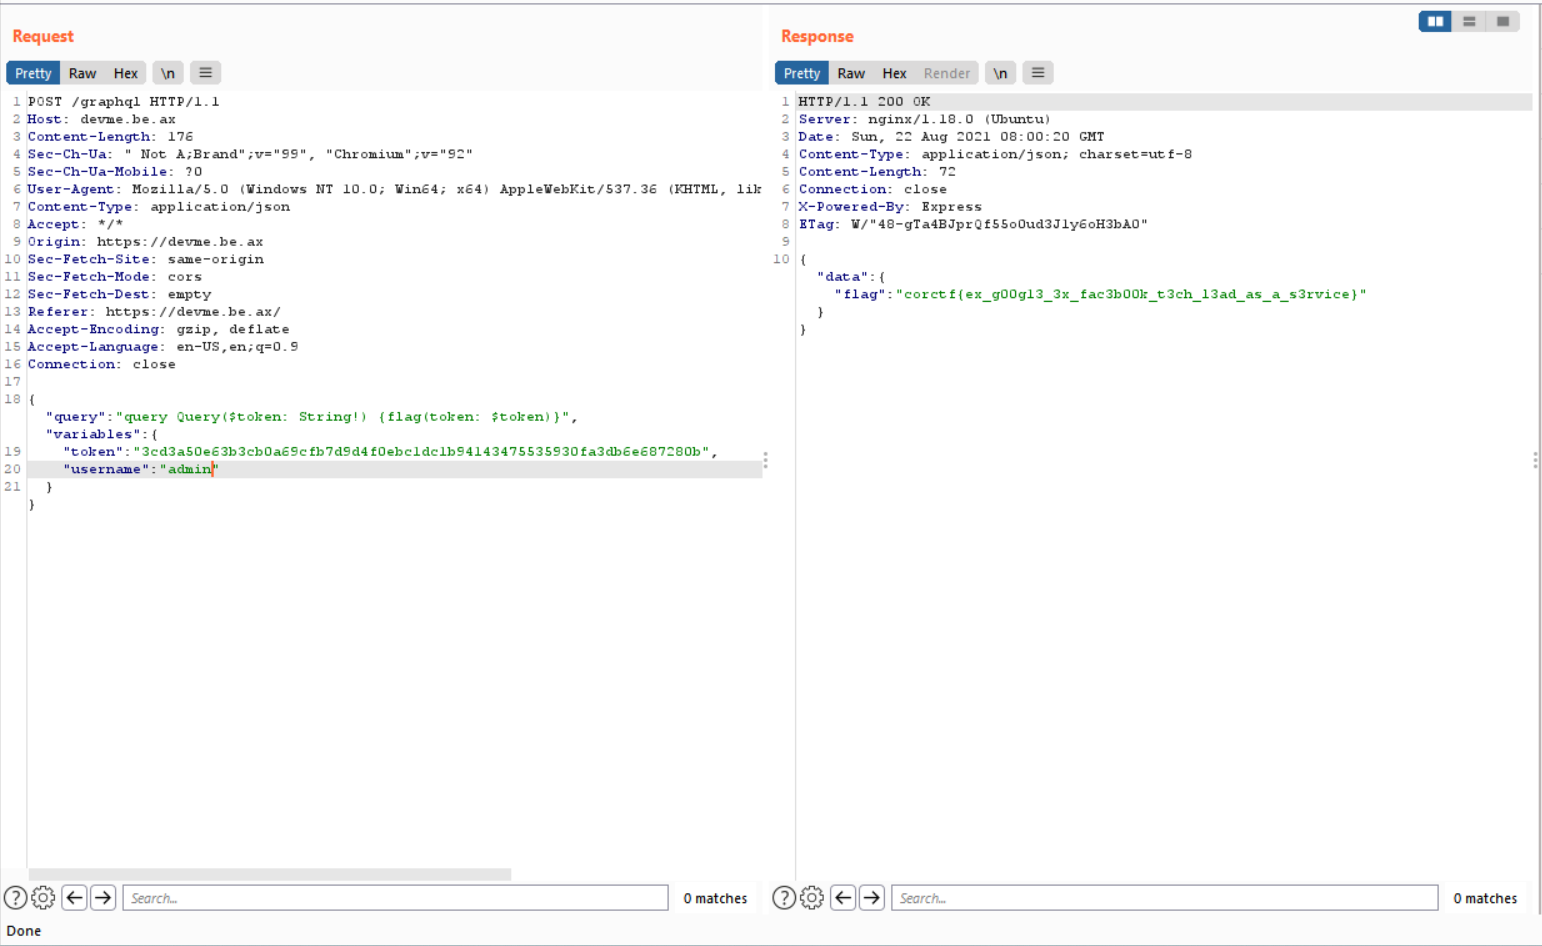Switch Response view to Hex tab
The height and width of the screenshot is (946, 1542).
pyautogui.click(x=894, y=73)
